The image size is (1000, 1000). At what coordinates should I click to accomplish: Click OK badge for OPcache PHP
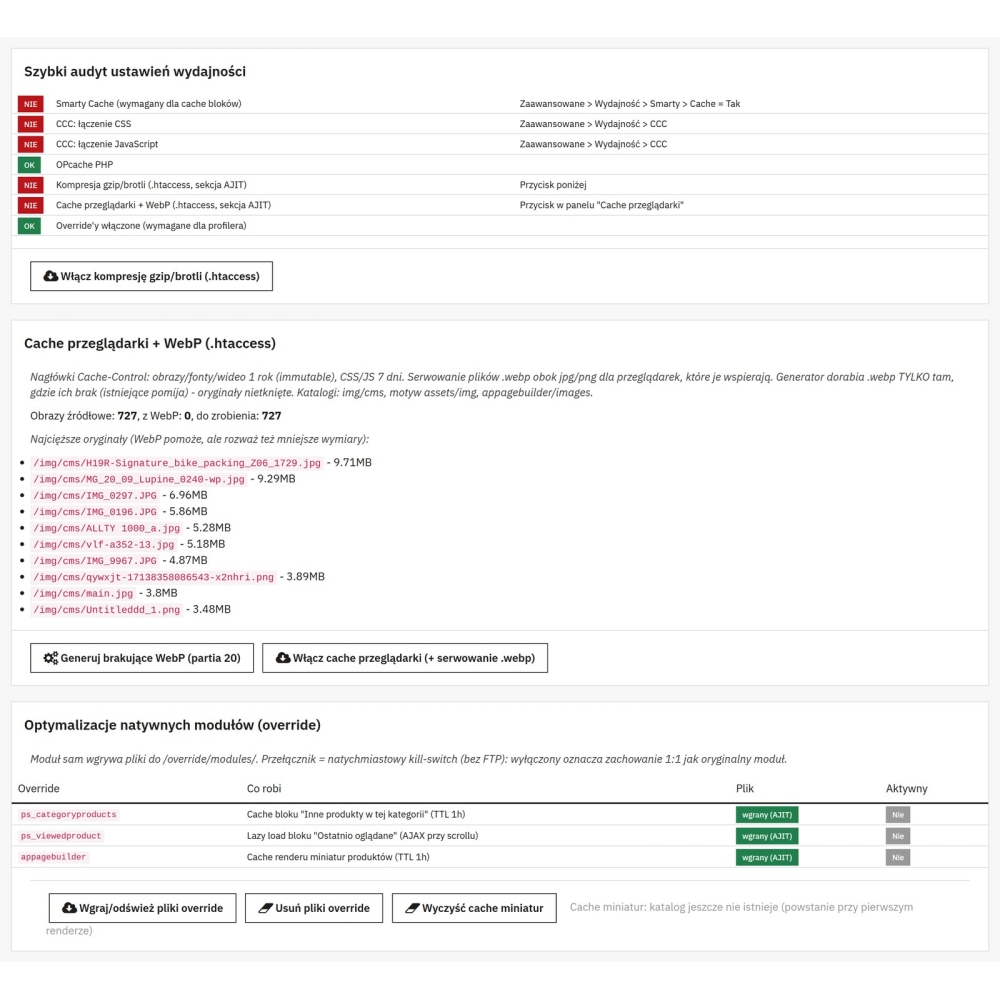[x=29, y=165]
